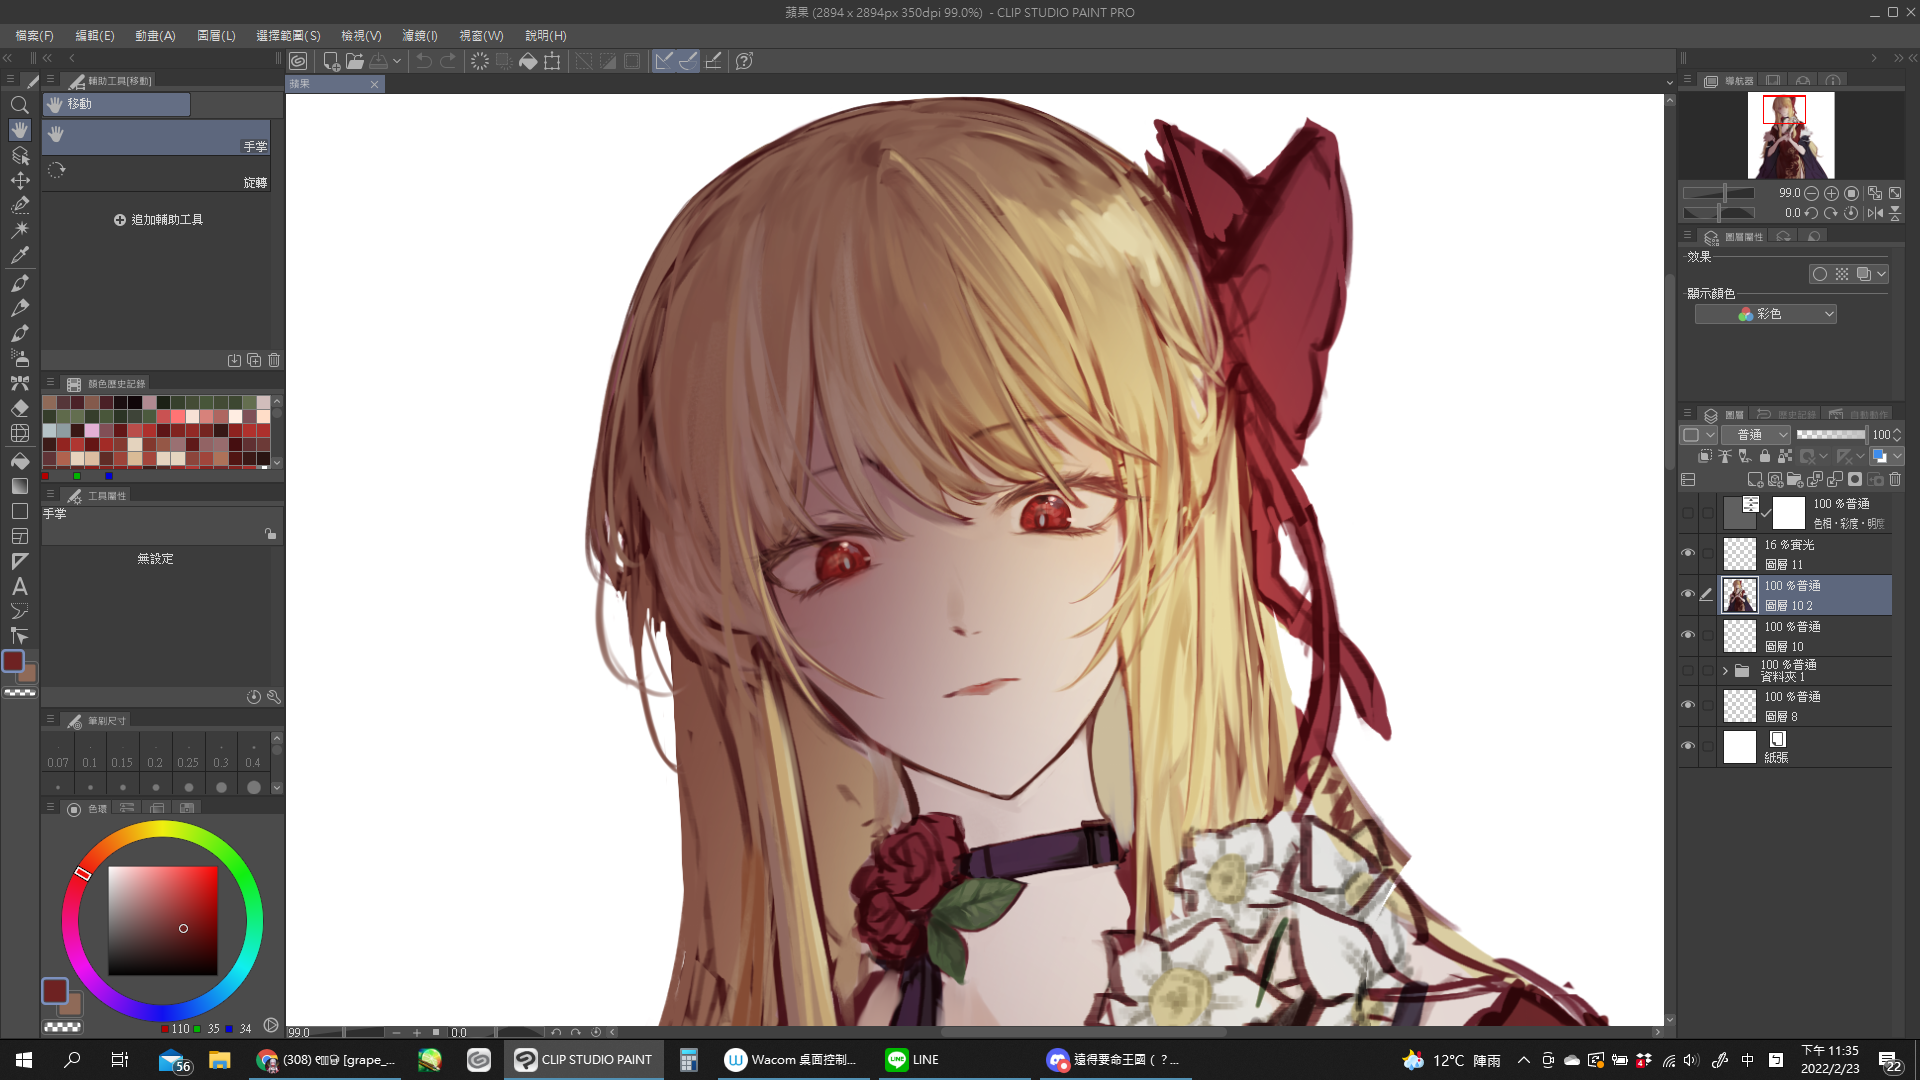Viewport: 1920px width, 1080px height.
Task: Select the fill bucket tool
Action: tap(19, 460)
